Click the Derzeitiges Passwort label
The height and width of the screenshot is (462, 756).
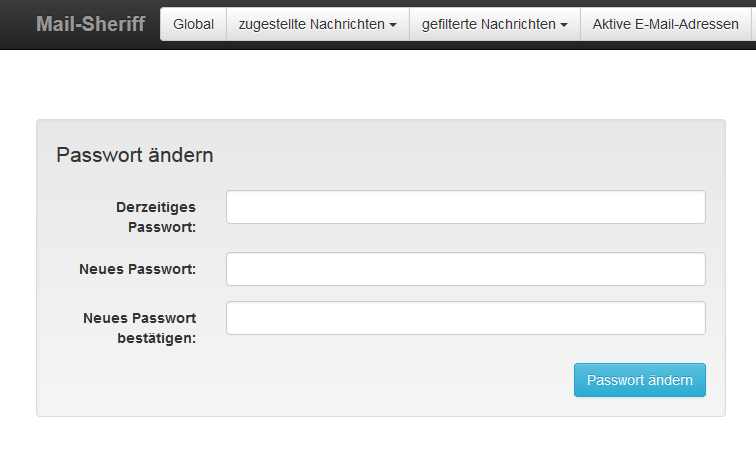coord(156,217)
